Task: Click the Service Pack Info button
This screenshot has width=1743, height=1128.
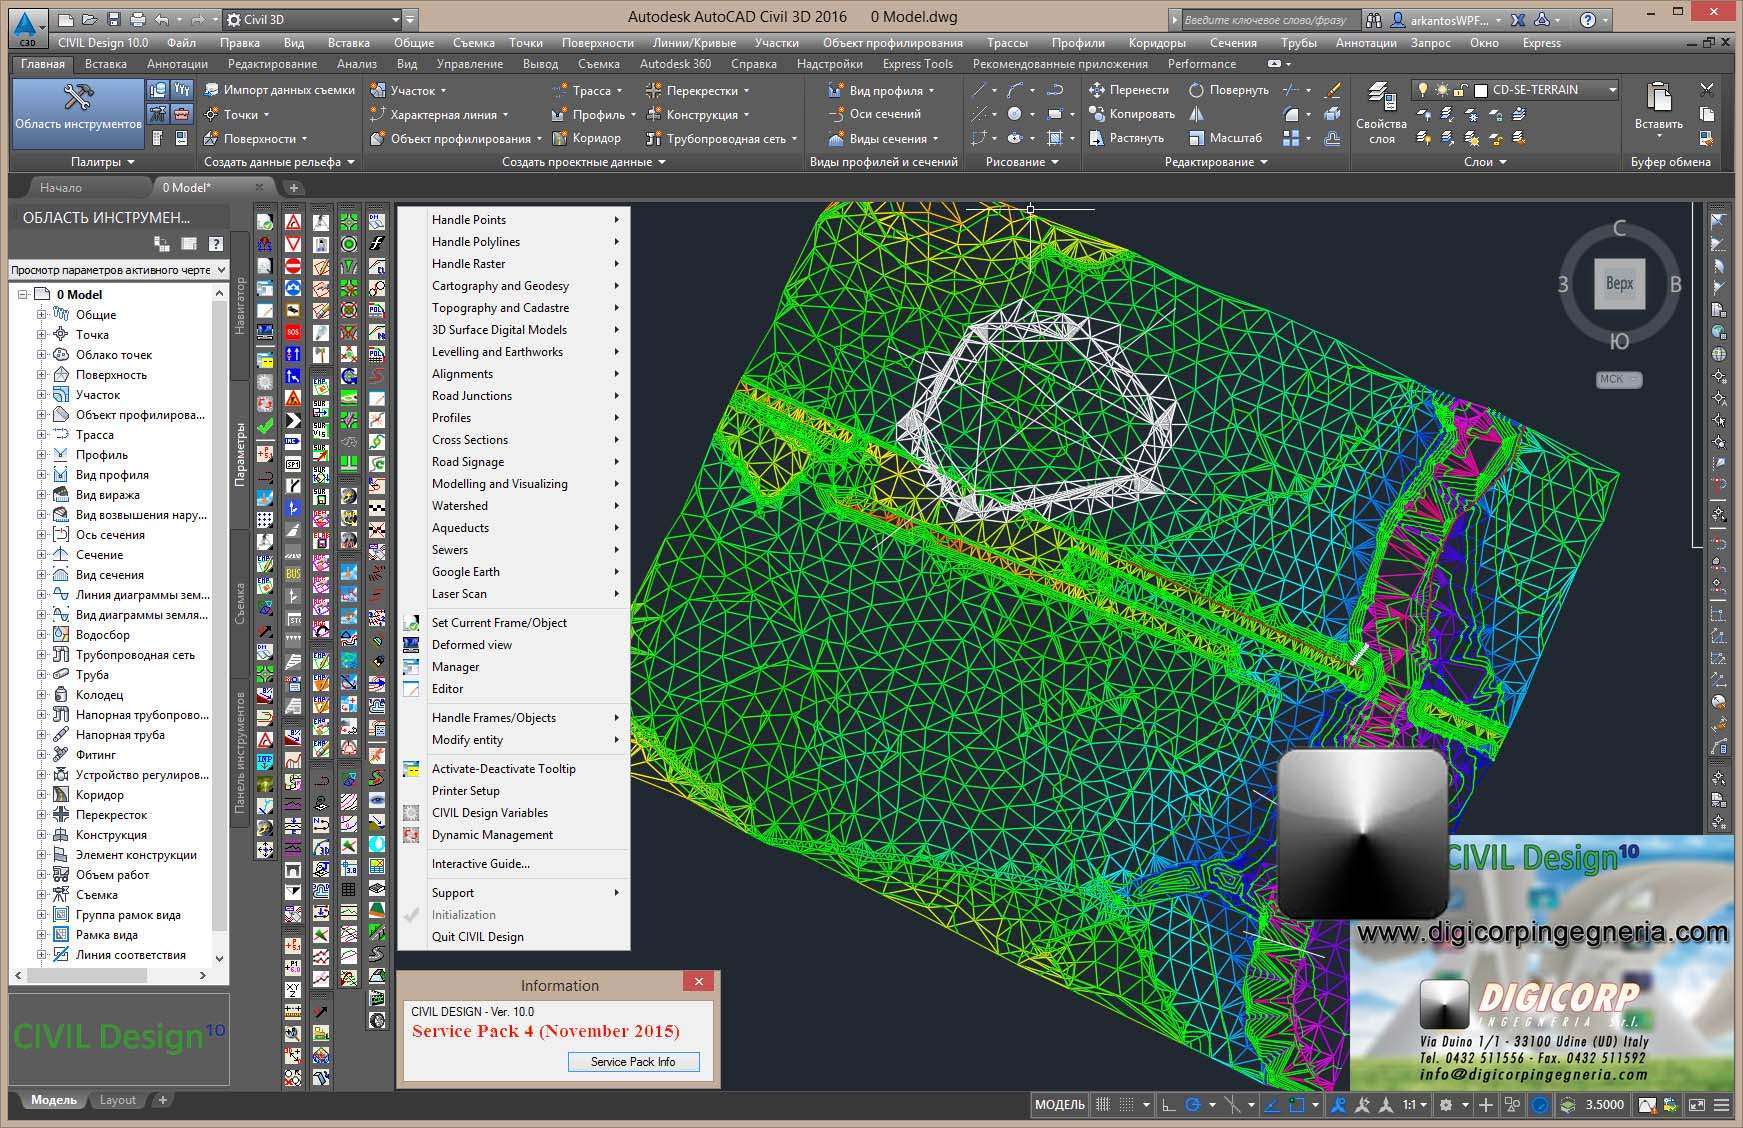Action: 632,1062
